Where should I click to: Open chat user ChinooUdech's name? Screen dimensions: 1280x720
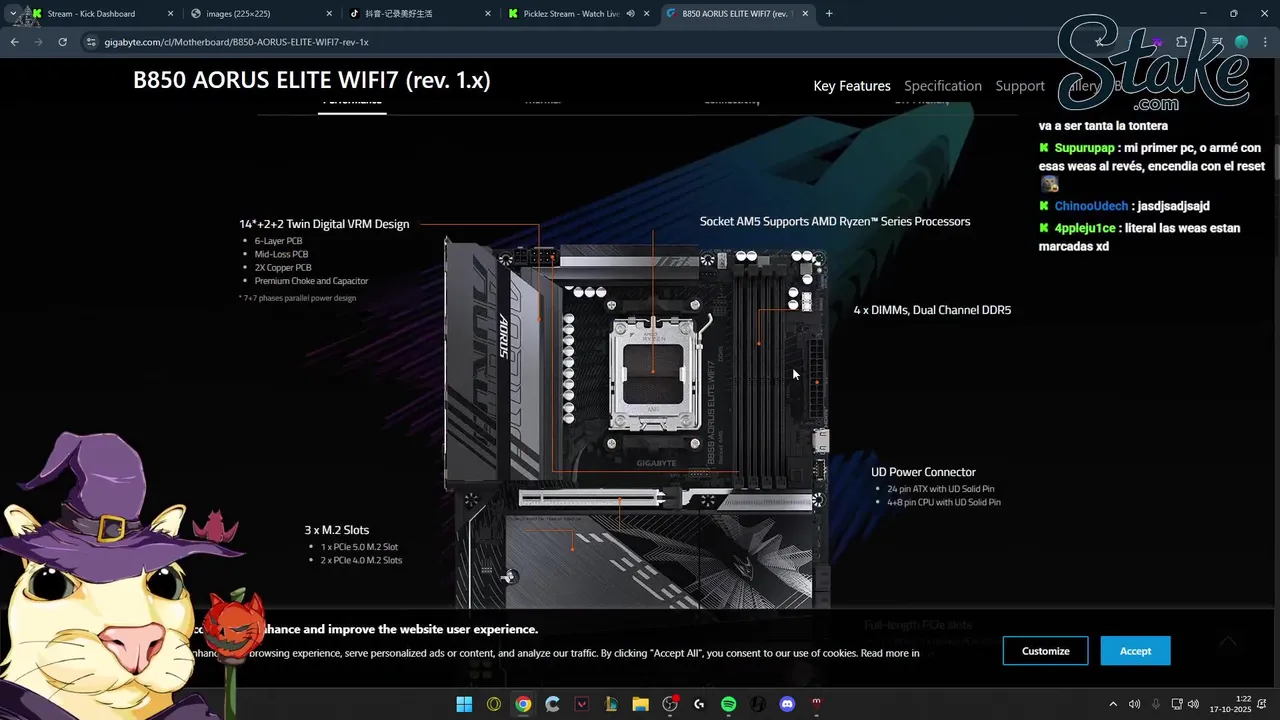[x=1091, y=206]
